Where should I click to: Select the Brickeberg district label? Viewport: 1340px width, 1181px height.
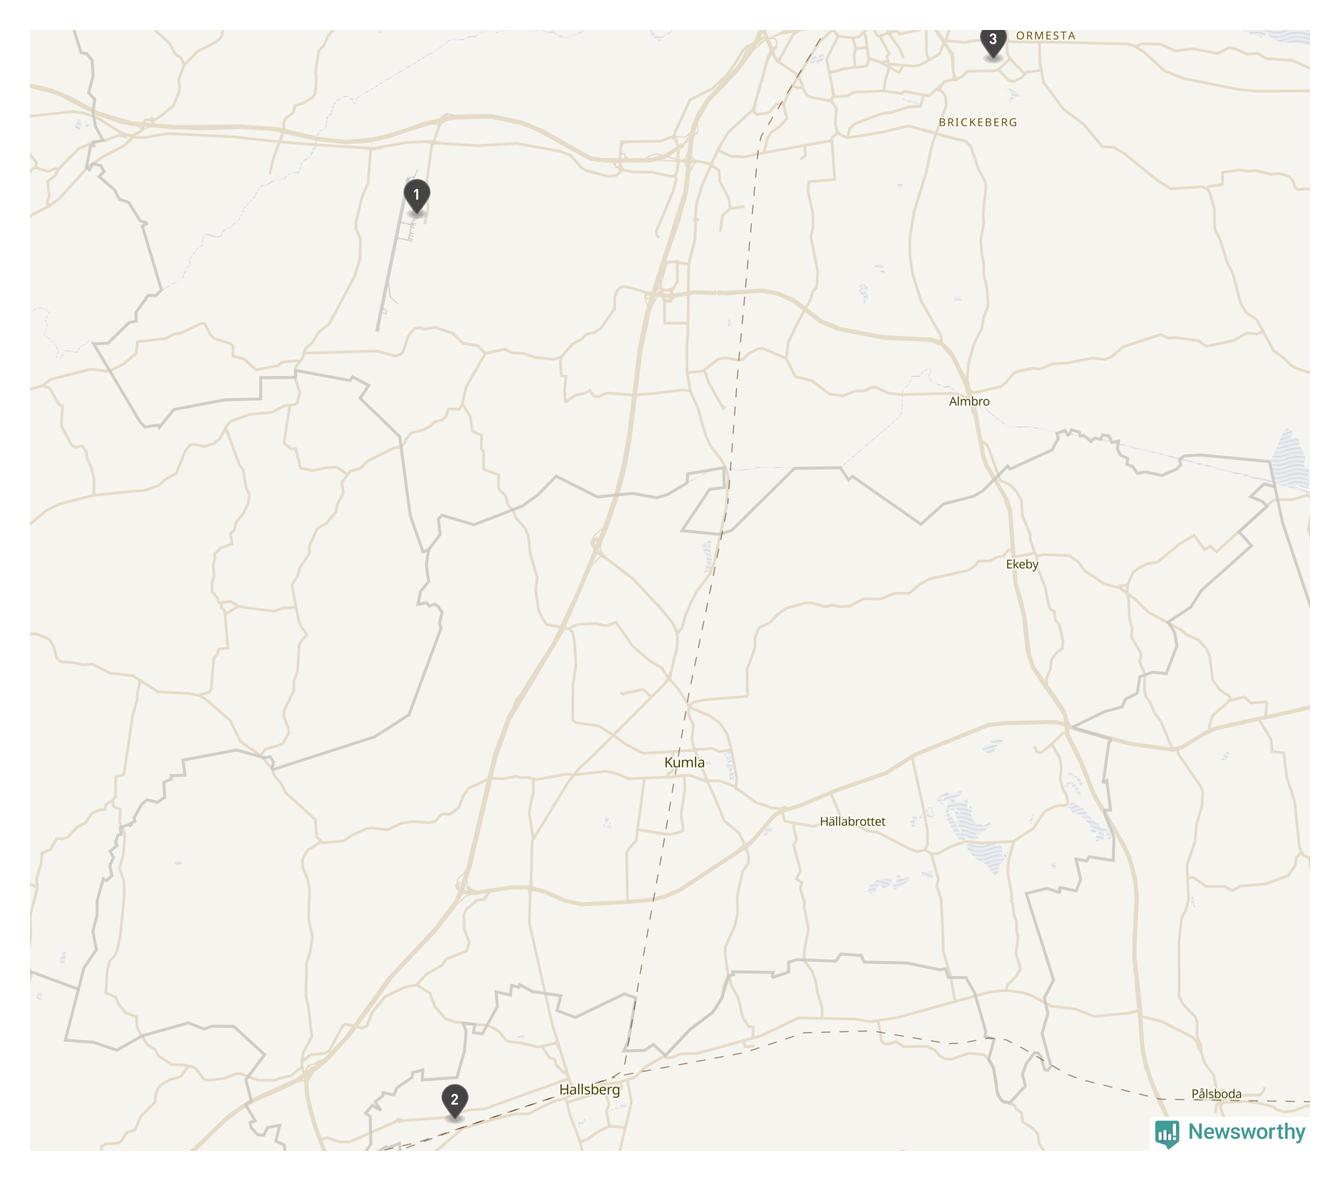click(x=978, y=122)
